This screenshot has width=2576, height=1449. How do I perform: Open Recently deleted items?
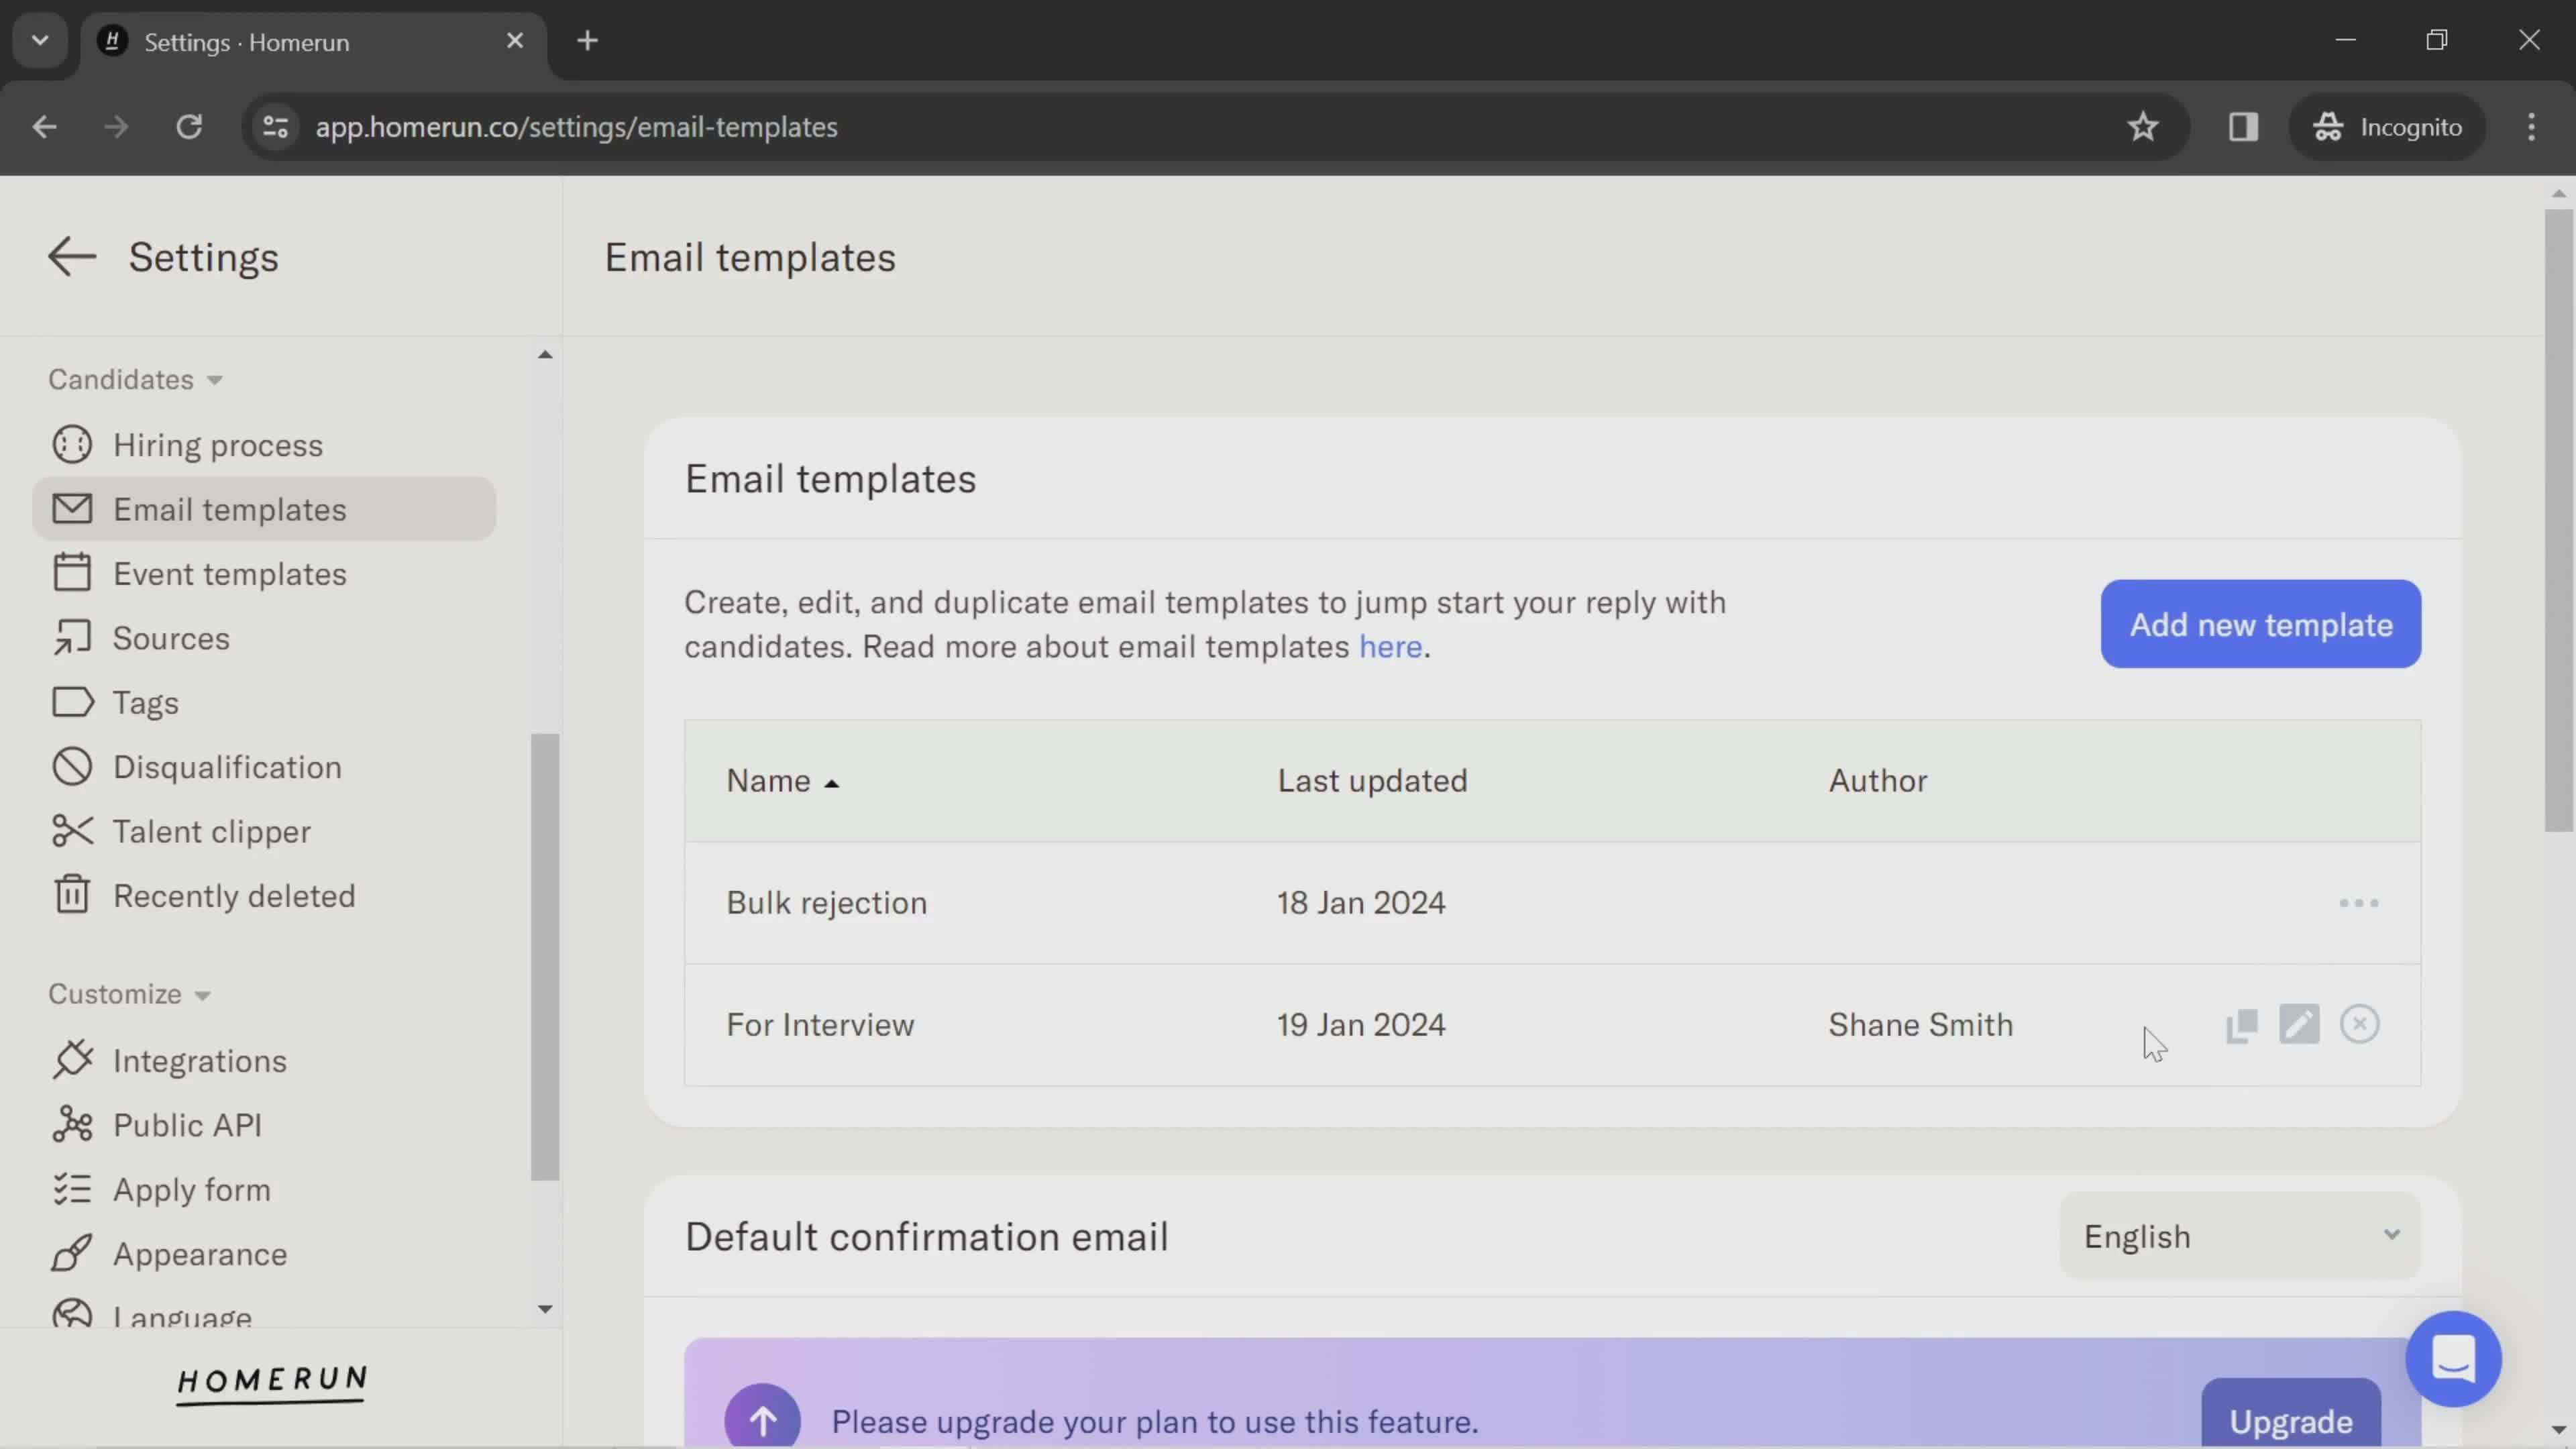tap(234, 896)
